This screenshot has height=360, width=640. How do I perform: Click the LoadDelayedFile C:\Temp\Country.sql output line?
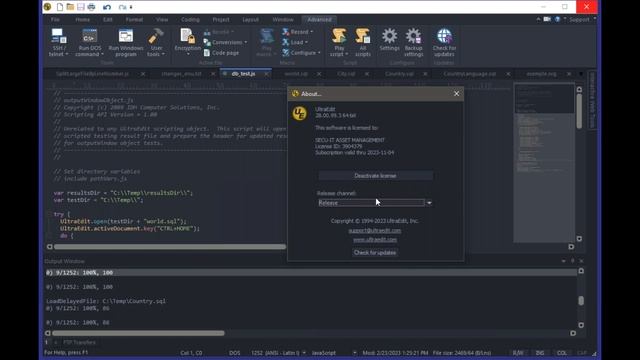click(x=106, y=301)
